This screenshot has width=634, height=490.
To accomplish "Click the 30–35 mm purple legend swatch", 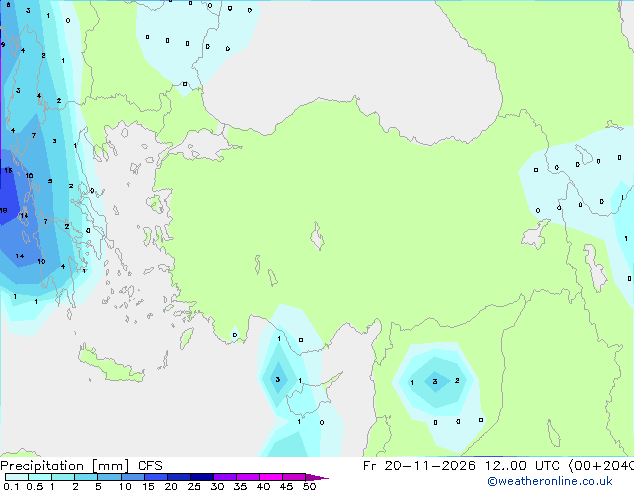I will [x=224, y=477].
